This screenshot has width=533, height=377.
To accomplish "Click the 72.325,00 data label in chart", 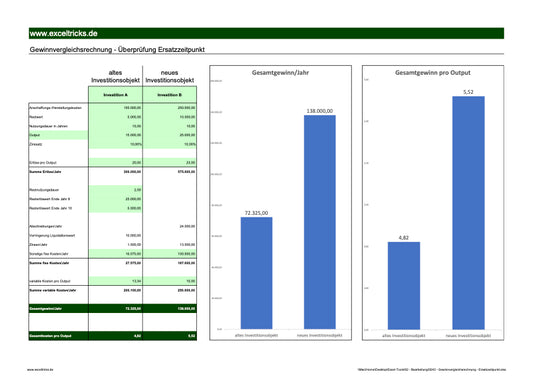I will pos(256,213).
